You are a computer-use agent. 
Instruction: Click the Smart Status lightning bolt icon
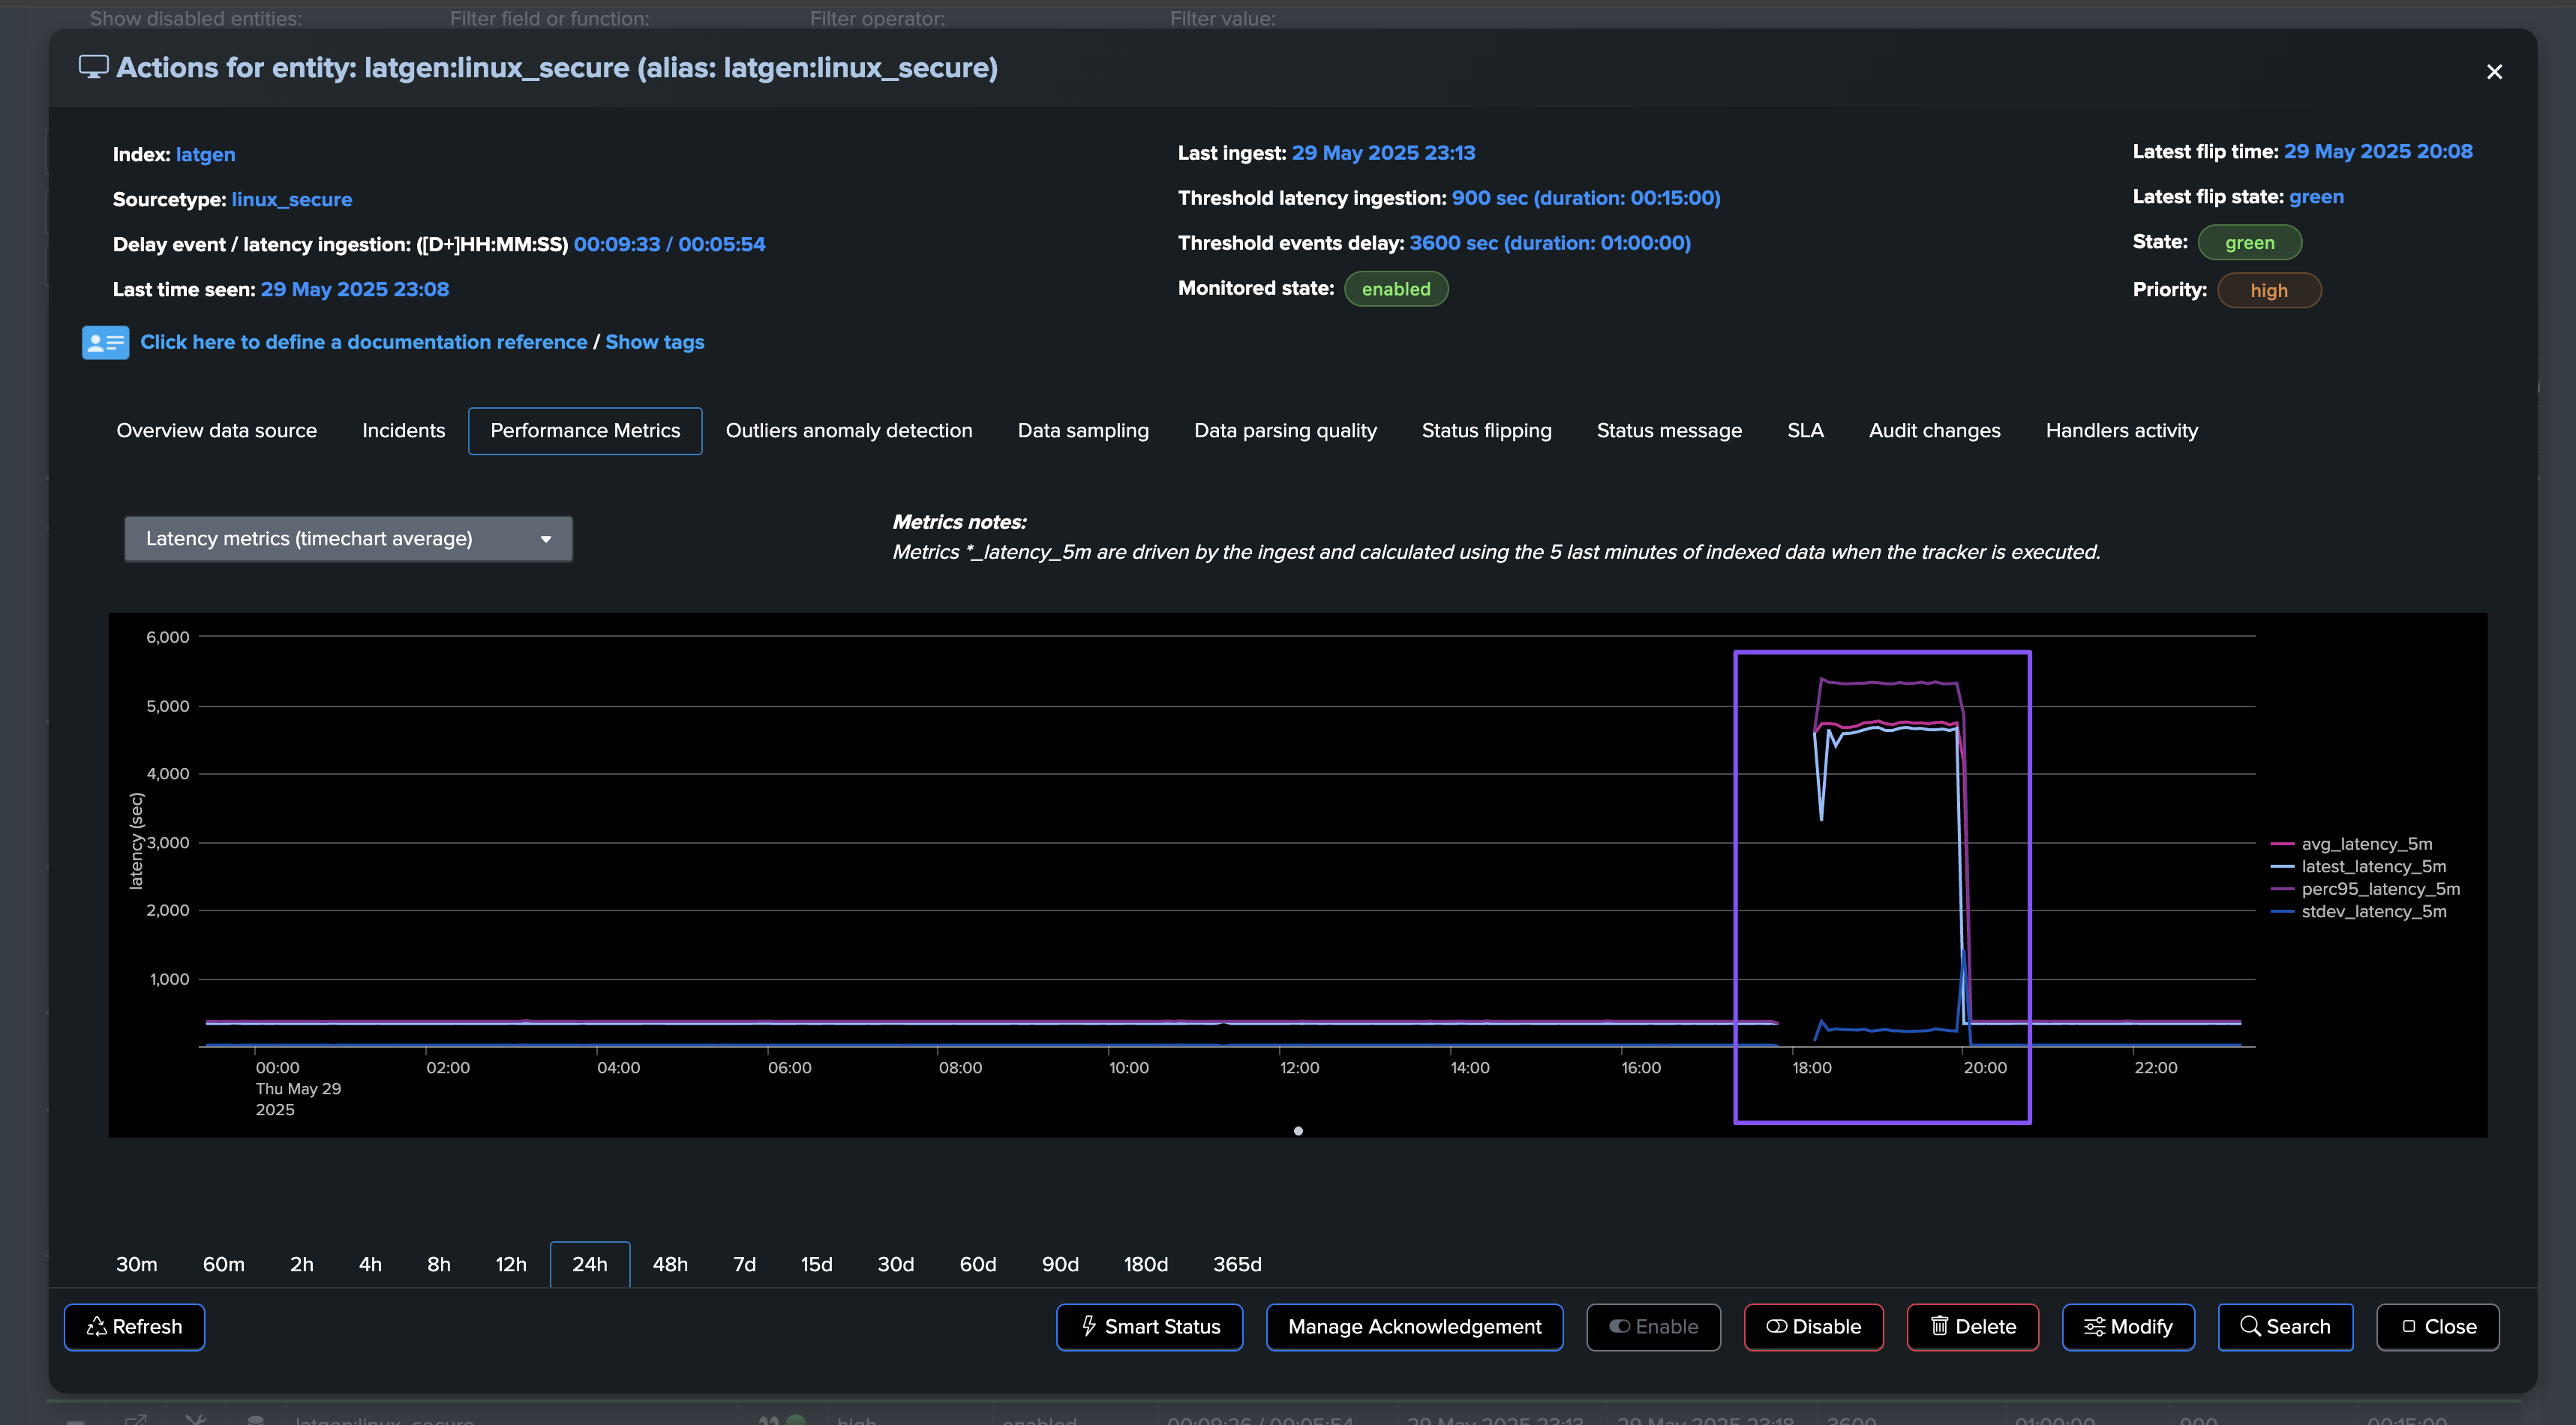(x=1089, y=1326)
